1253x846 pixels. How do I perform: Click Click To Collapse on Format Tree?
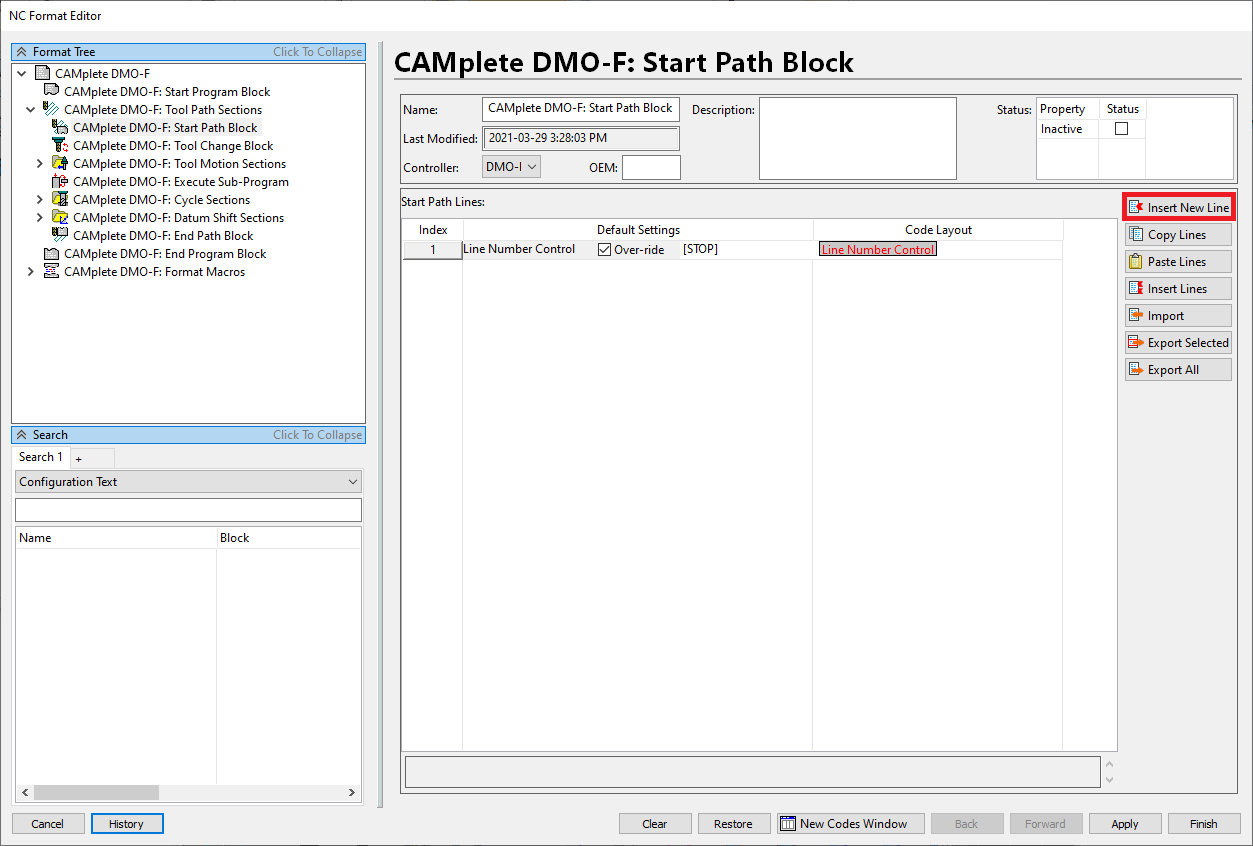point(317,52)
